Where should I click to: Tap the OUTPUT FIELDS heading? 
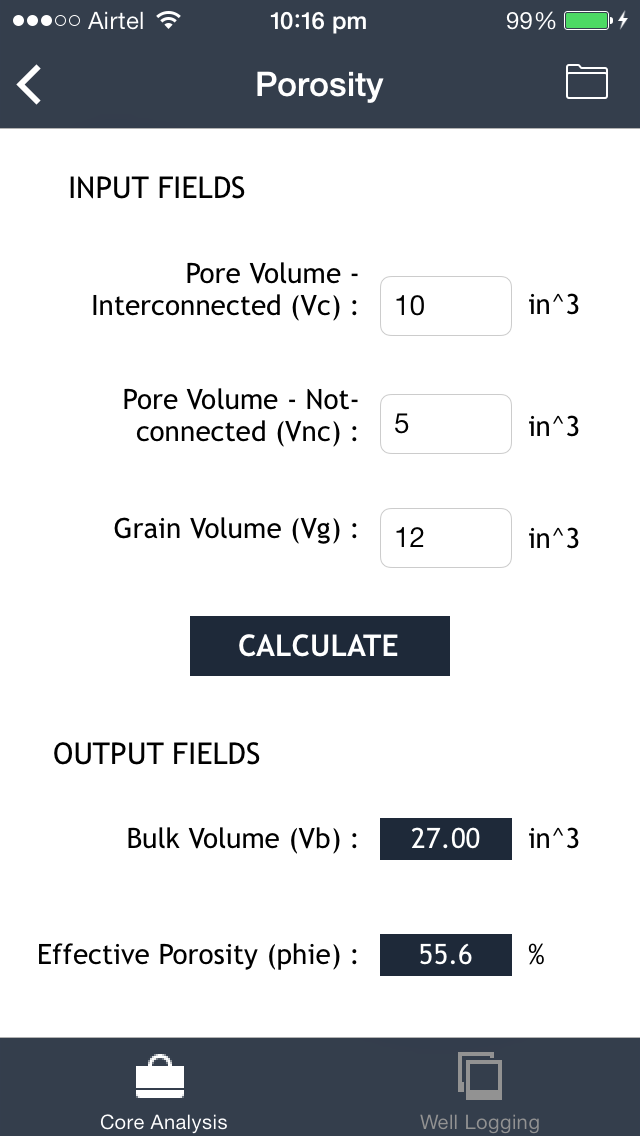point(157,754)
